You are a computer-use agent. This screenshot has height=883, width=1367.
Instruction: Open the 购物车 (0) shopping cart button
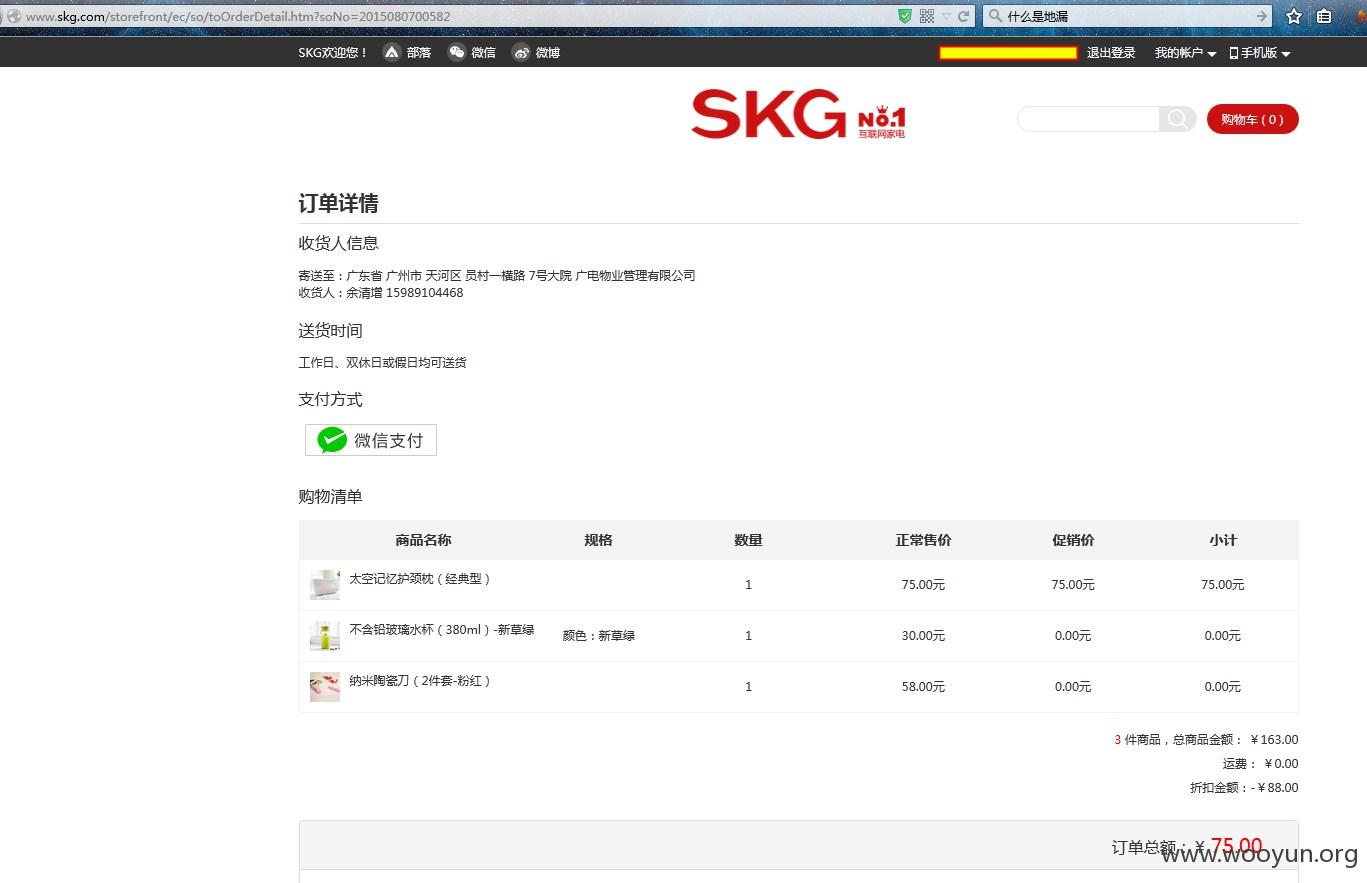point(1252,119)
